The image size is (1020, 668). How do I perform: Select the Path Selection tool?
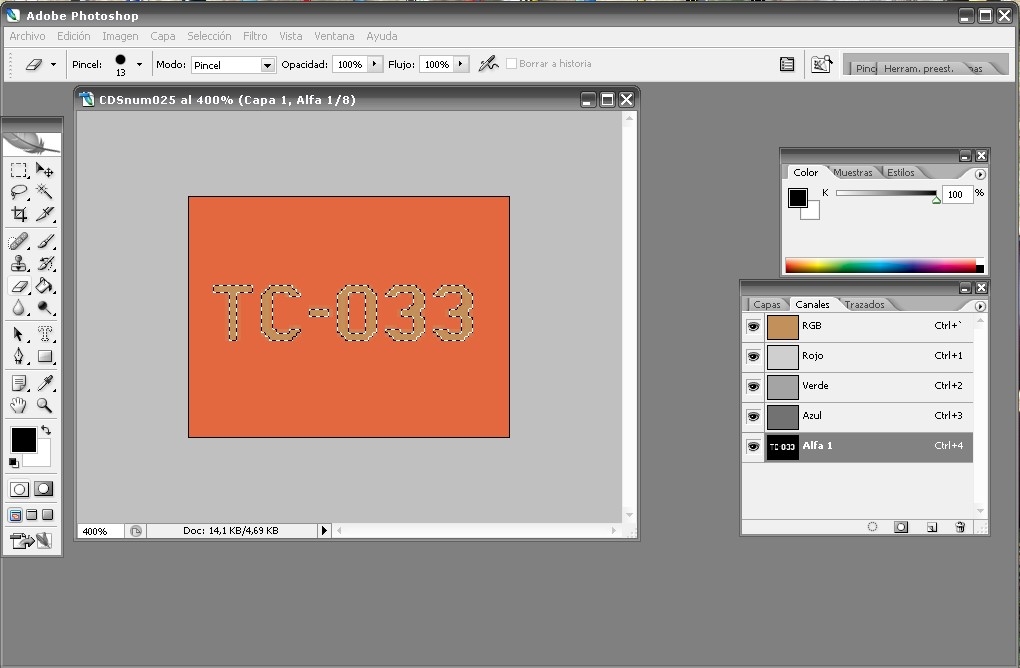(19, 334)
